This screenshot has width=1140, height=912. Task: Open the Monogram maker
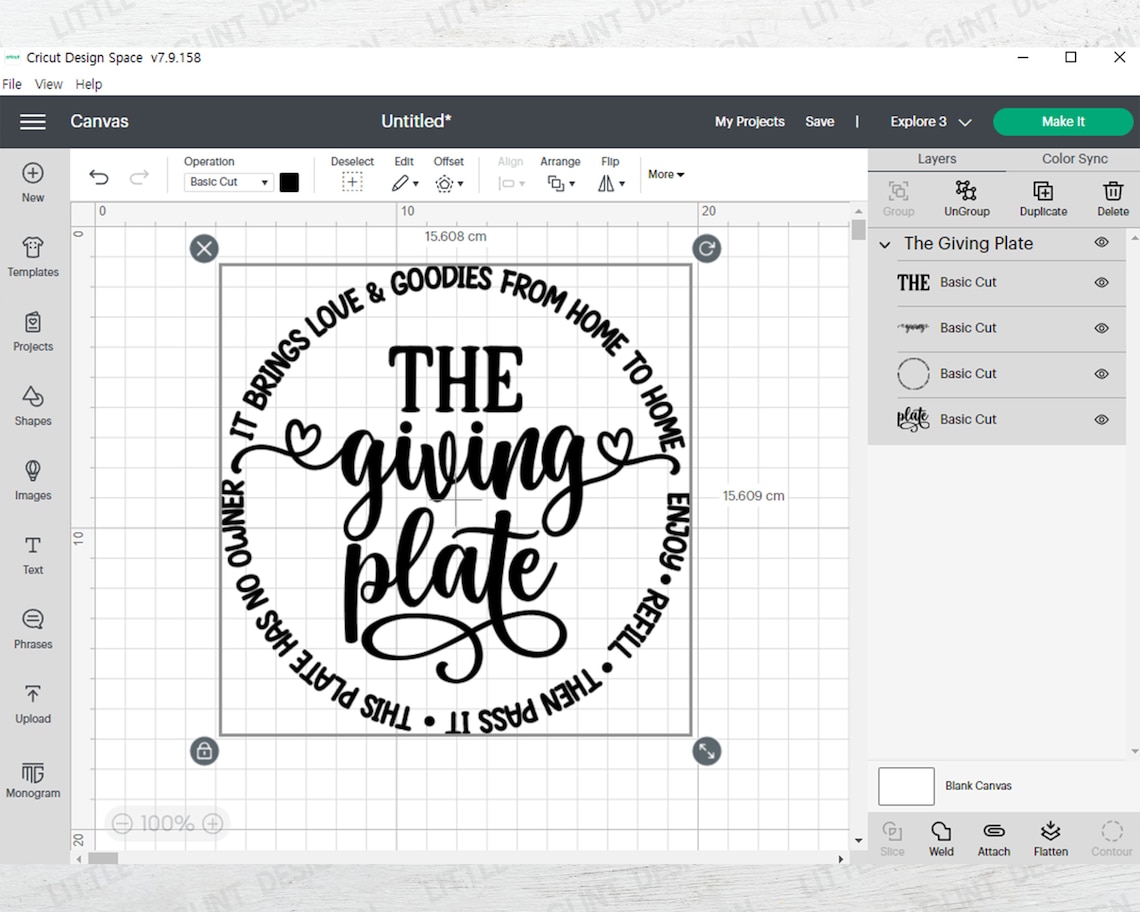point(33,779)
